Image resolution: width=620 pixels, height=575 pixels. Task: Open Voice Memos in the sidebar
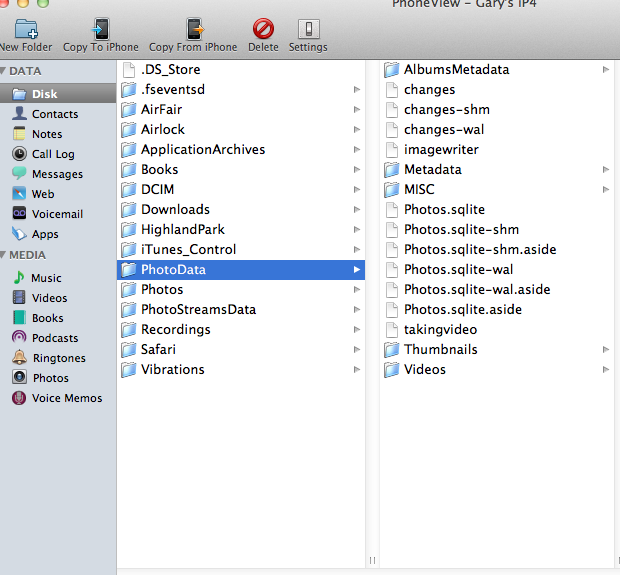click(58, 398)
